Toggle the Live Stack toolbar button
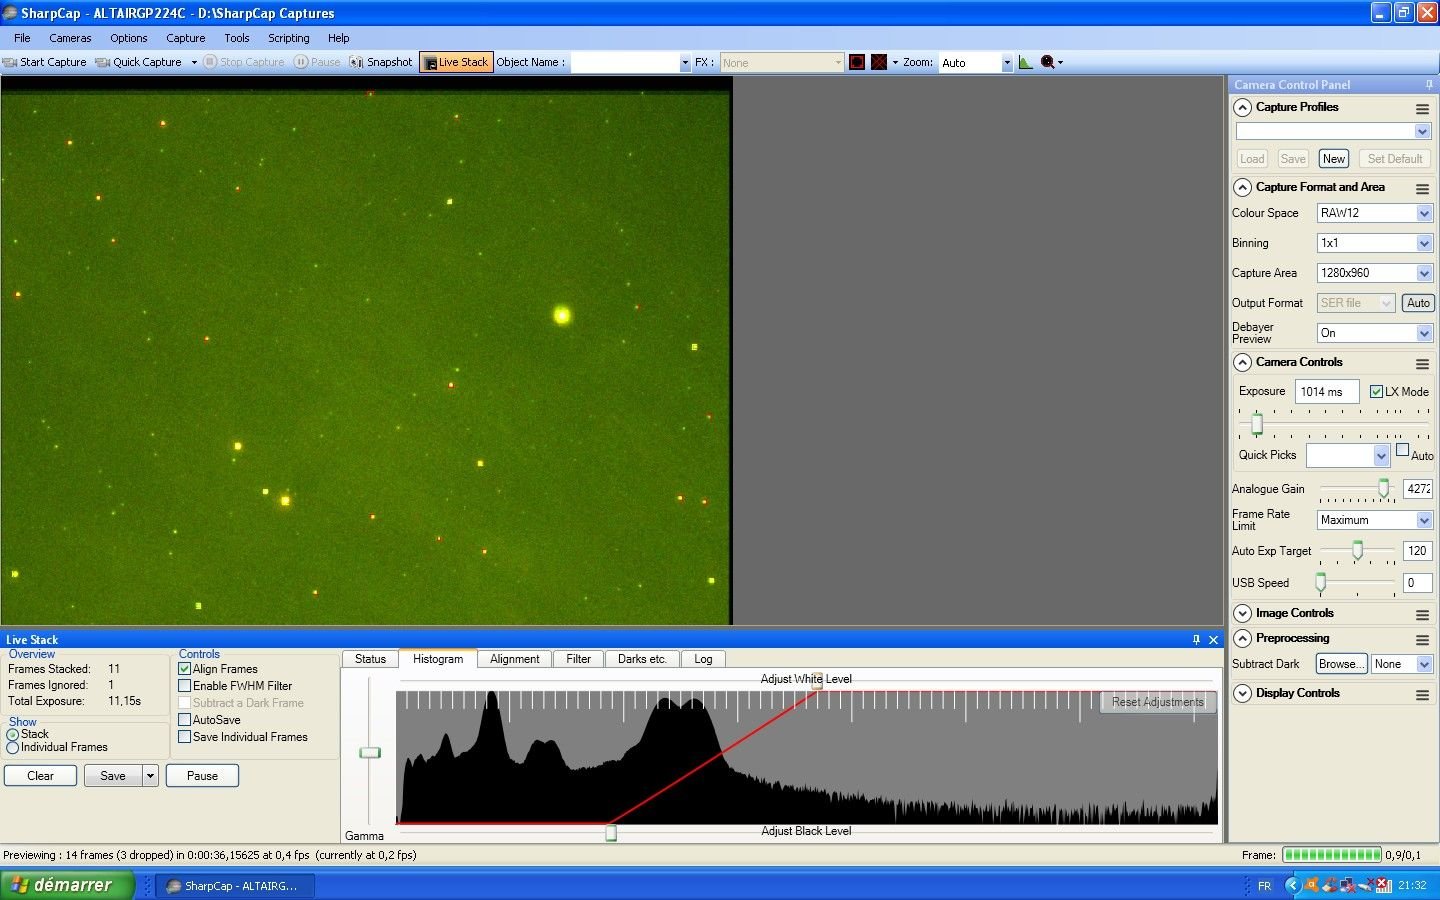This screenshot has width=1440, height=900. (x=456, y=62)
